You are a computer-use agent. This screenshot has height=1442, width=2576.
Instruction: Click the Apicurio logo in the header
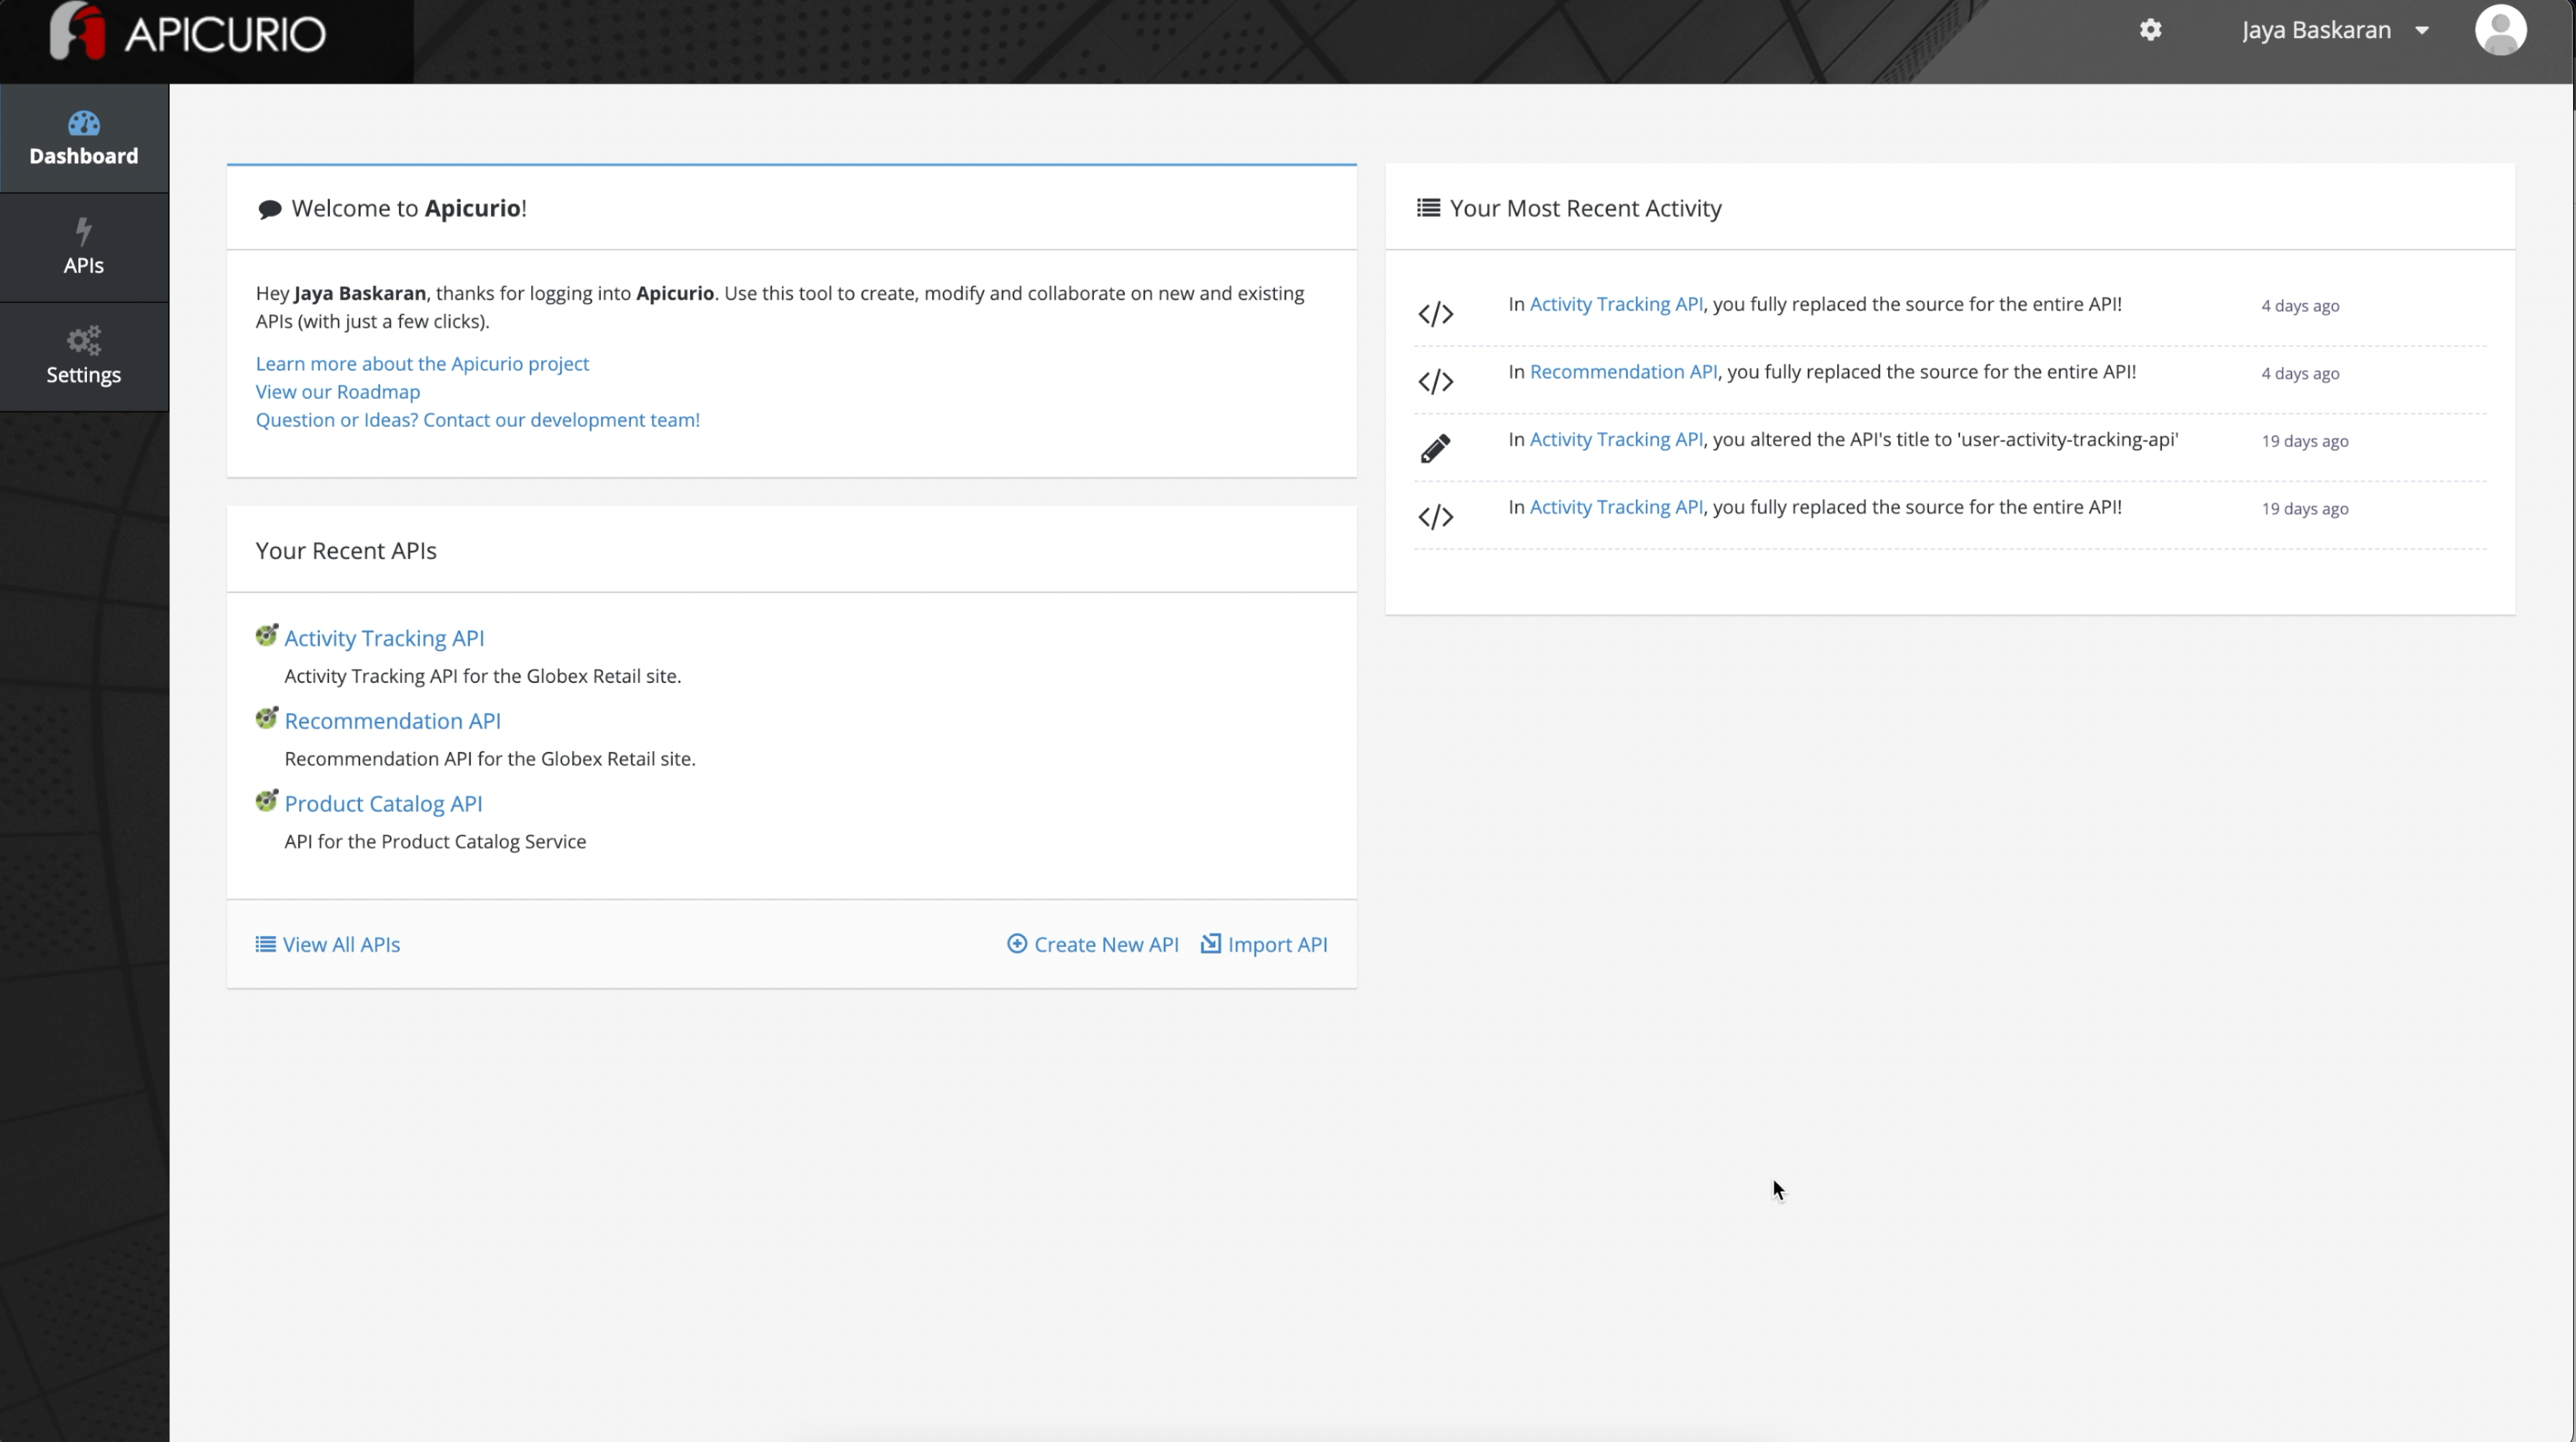[x=188, y=32]
